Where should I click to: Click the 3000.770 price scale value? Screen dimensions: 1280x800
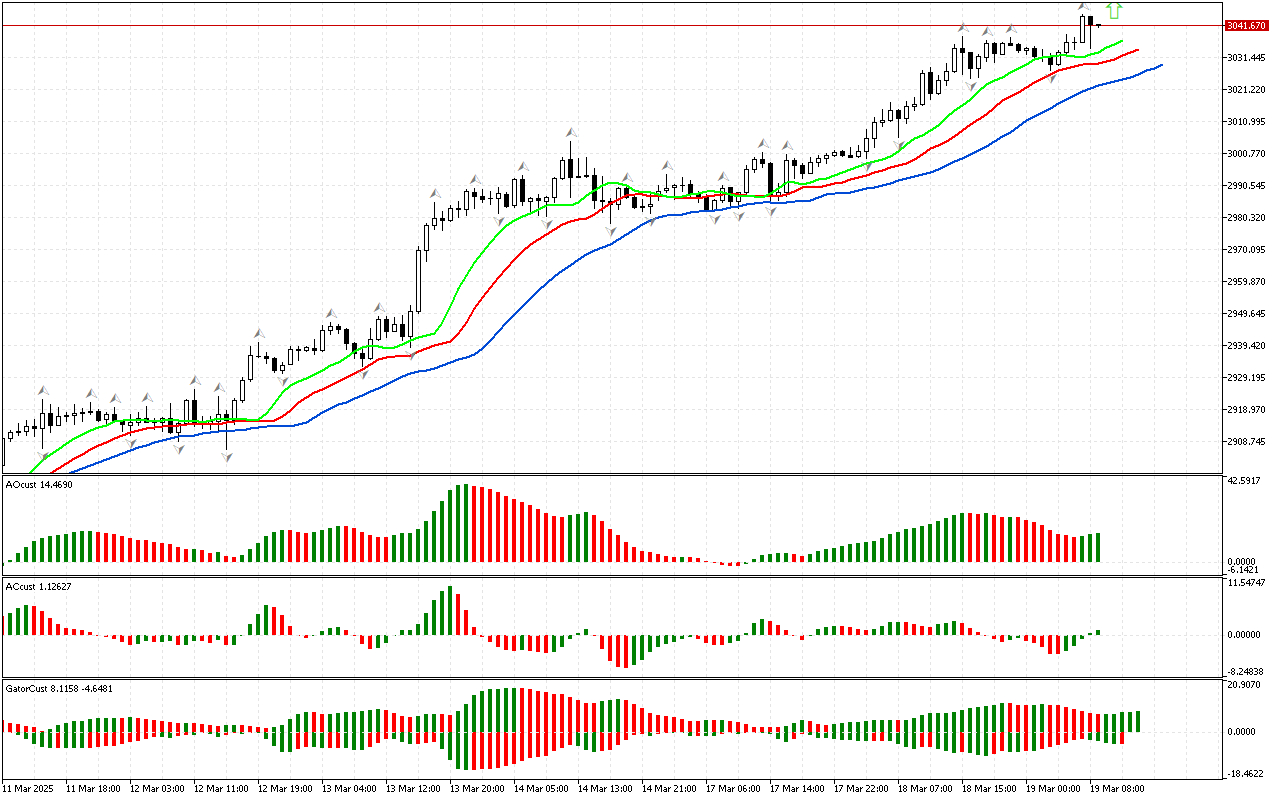point(1249,154)
